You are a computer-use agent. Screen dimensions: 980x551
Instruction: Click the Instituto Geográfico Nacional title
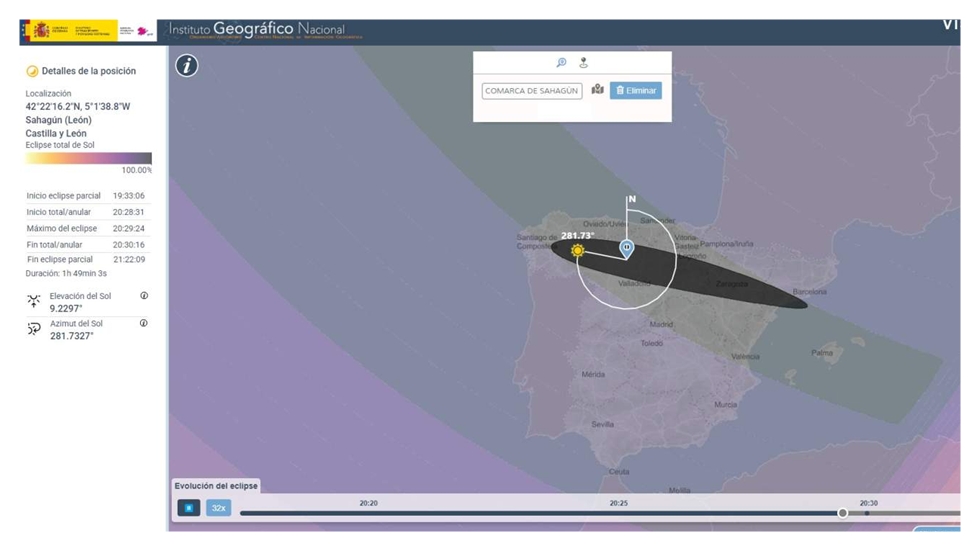(x=257, y=30)
